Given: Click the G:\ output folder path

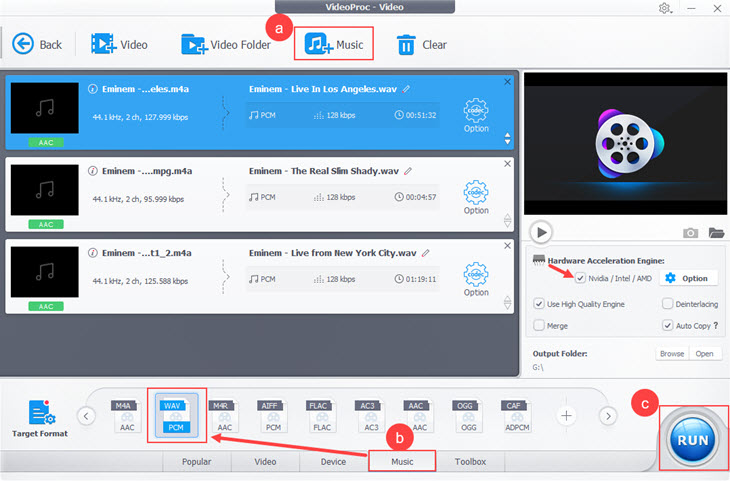Looking at the screenshot, I should click(538, 367).
